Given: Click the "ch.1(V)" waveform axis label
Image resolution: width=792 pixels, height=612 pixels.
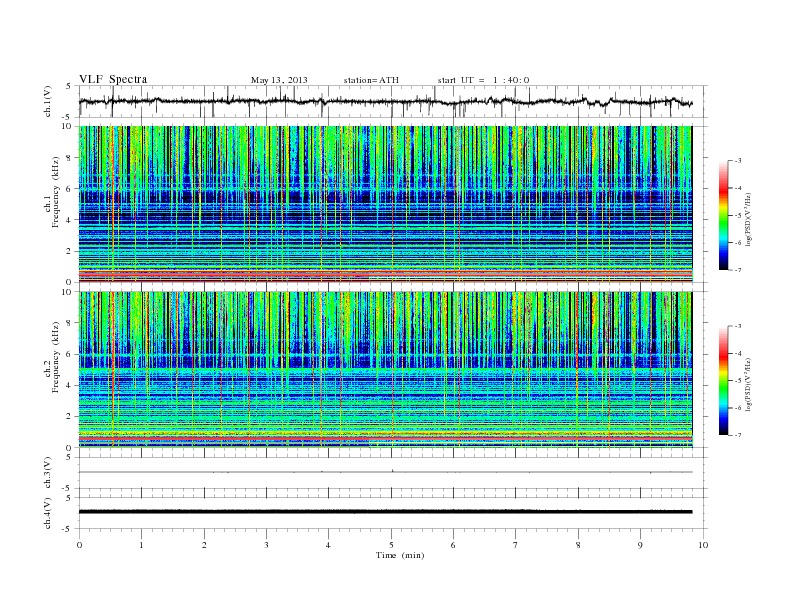Looking at the screenshot, I should (x=47, y=101).
